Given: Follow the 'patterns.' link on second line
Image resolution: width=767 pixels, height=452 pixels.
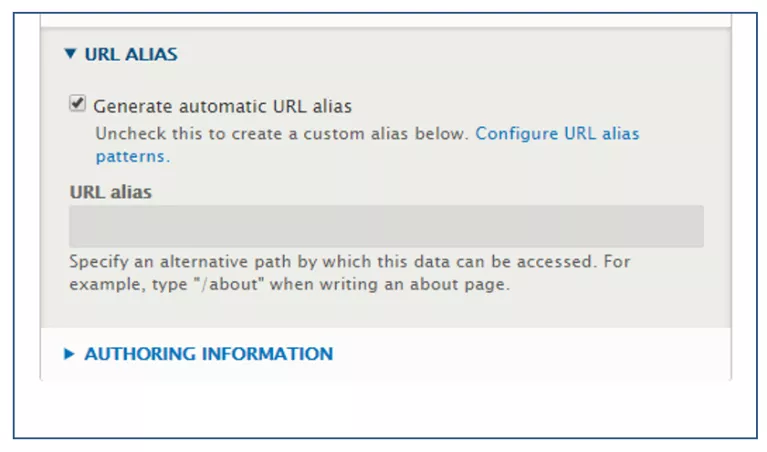Looking at the screenshot, I should coord(133,157).
